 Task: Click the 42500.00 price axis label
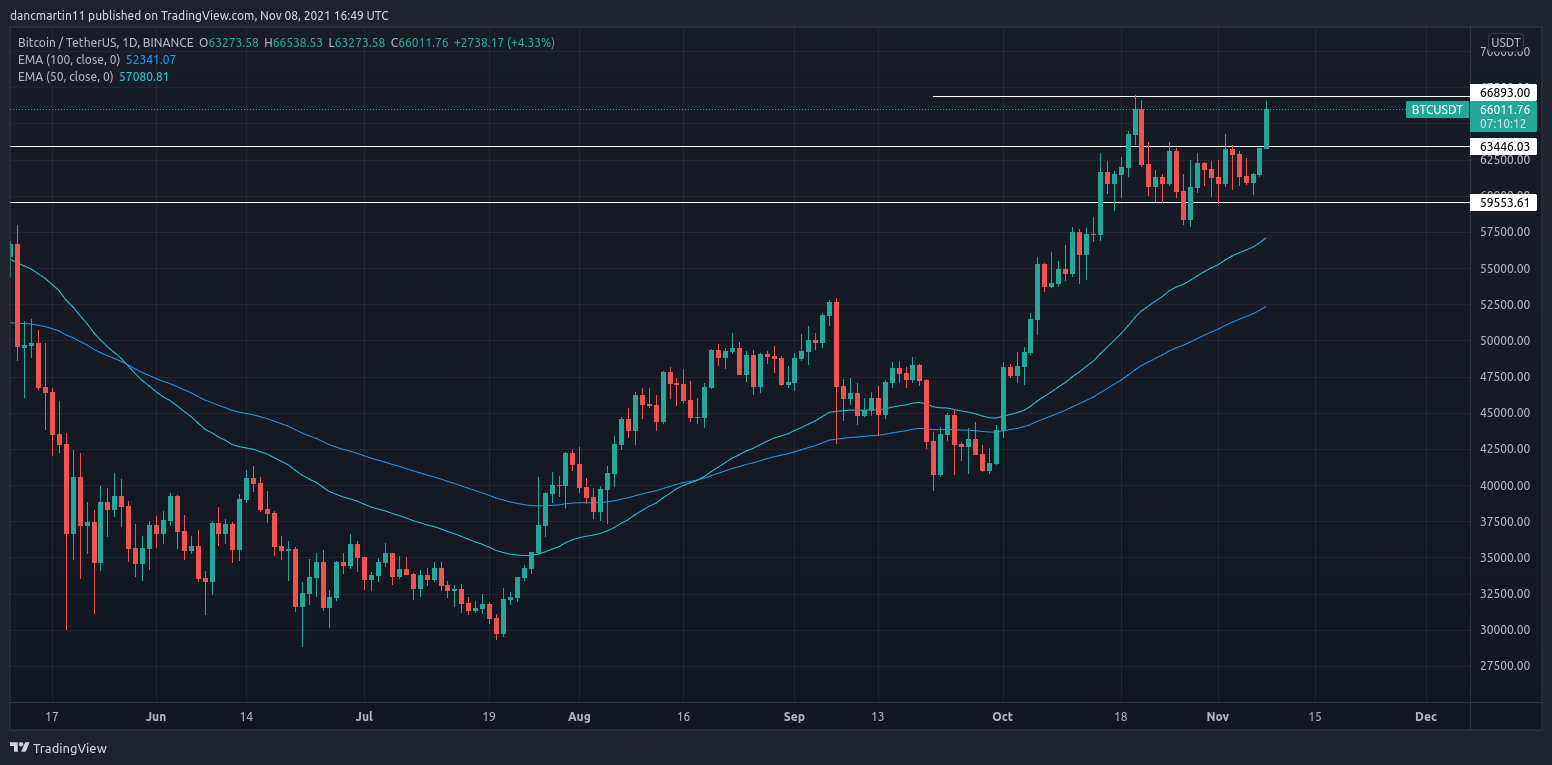(1505, 449)
